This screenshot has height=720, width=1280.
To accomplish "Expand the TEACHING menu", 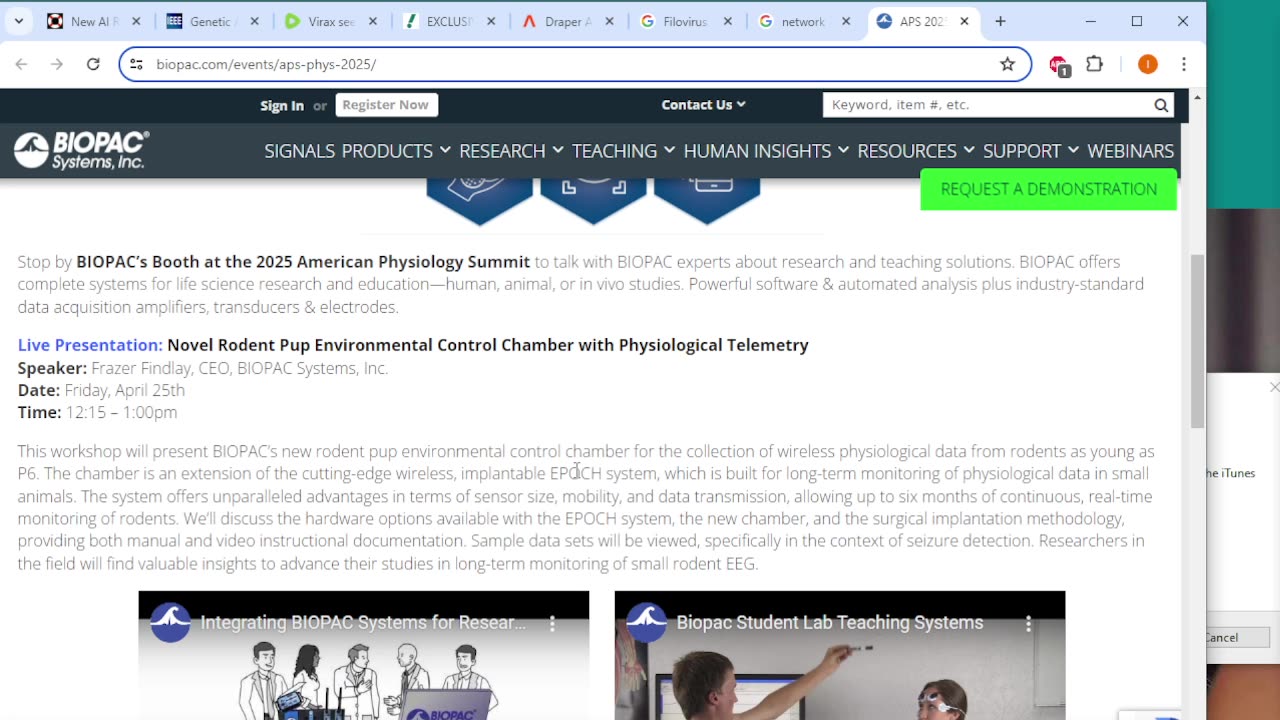I will 623,151.
